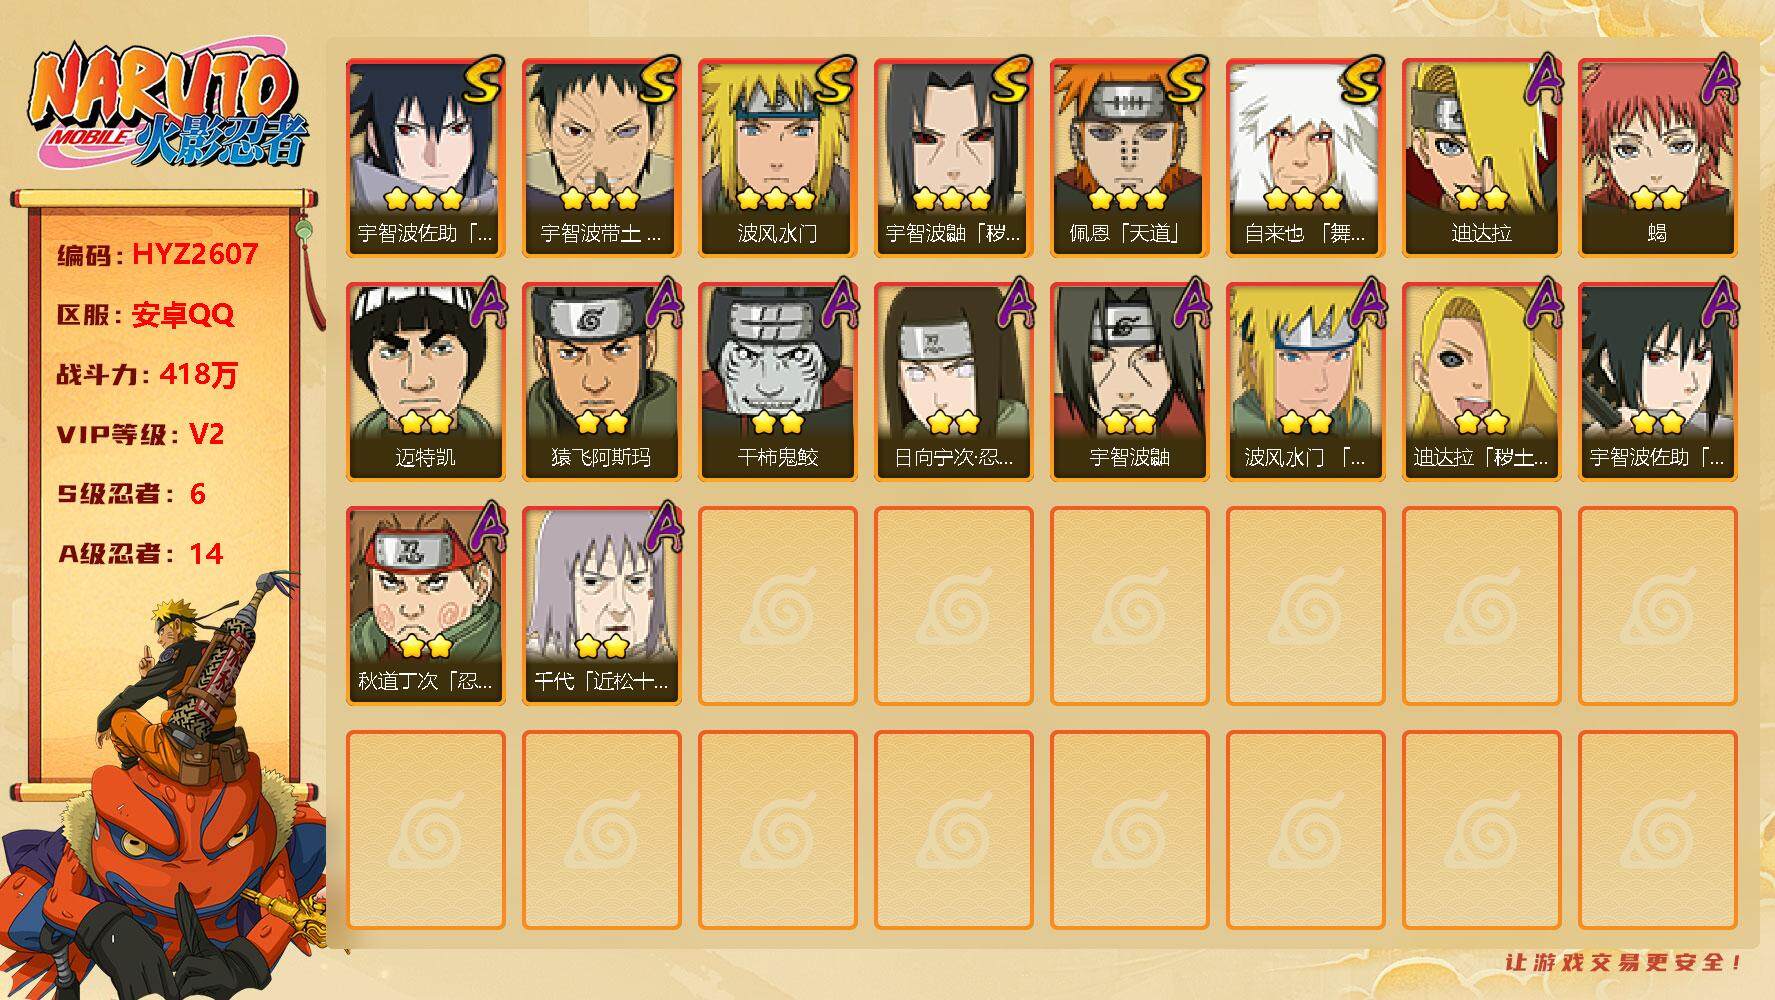
Task: Click the account code HYZ2607
Action: tap(196, 254)
